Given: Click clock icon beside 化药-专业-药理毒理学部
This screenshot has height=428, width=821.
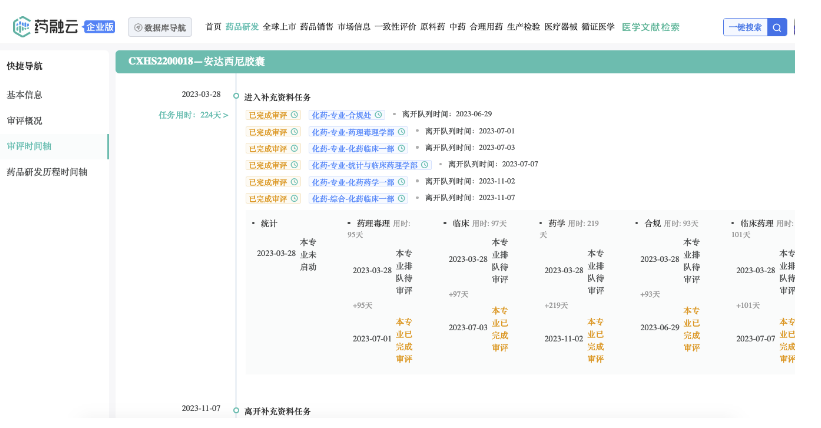Looking at the screenshot, I should point(402,131).
